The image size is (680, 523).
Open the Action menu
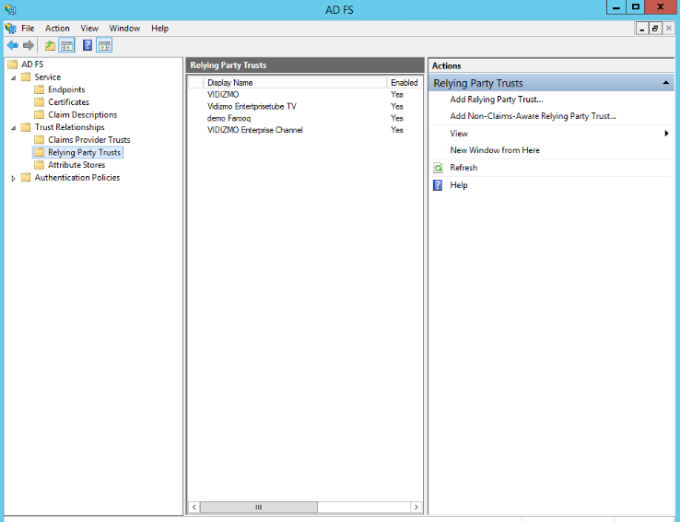(57, 28)
